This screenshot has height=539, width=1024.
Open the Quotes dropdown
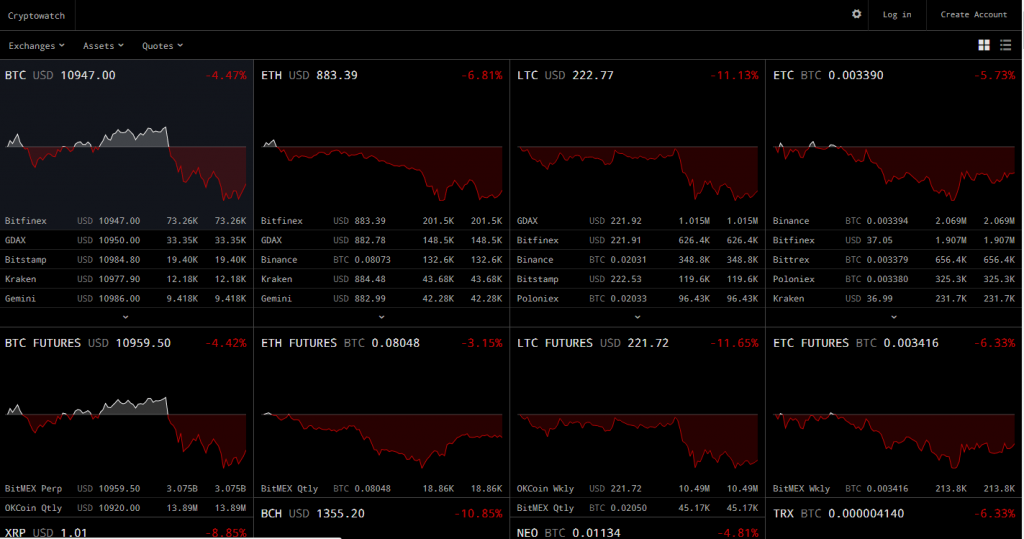(163, 46)
